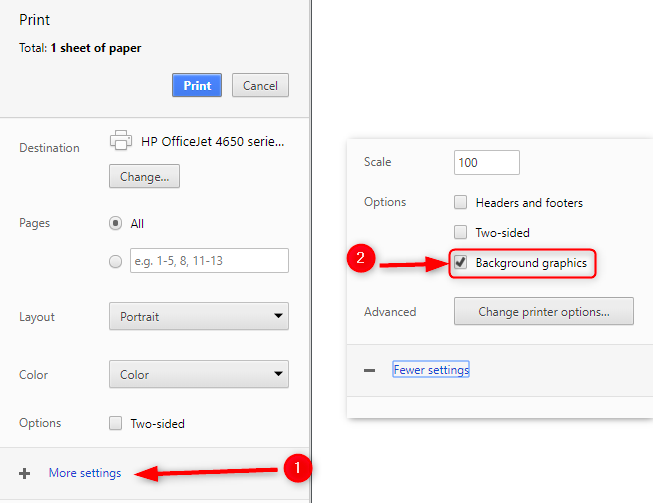Viewport: 653px width, 503px height.
Task: Cancel the print dialog
Action: pyautogui.click(x=260, y=85)
